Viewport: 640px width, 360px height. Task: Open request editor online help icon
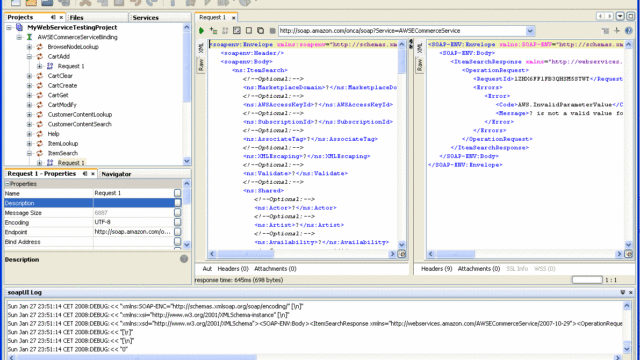629,31
